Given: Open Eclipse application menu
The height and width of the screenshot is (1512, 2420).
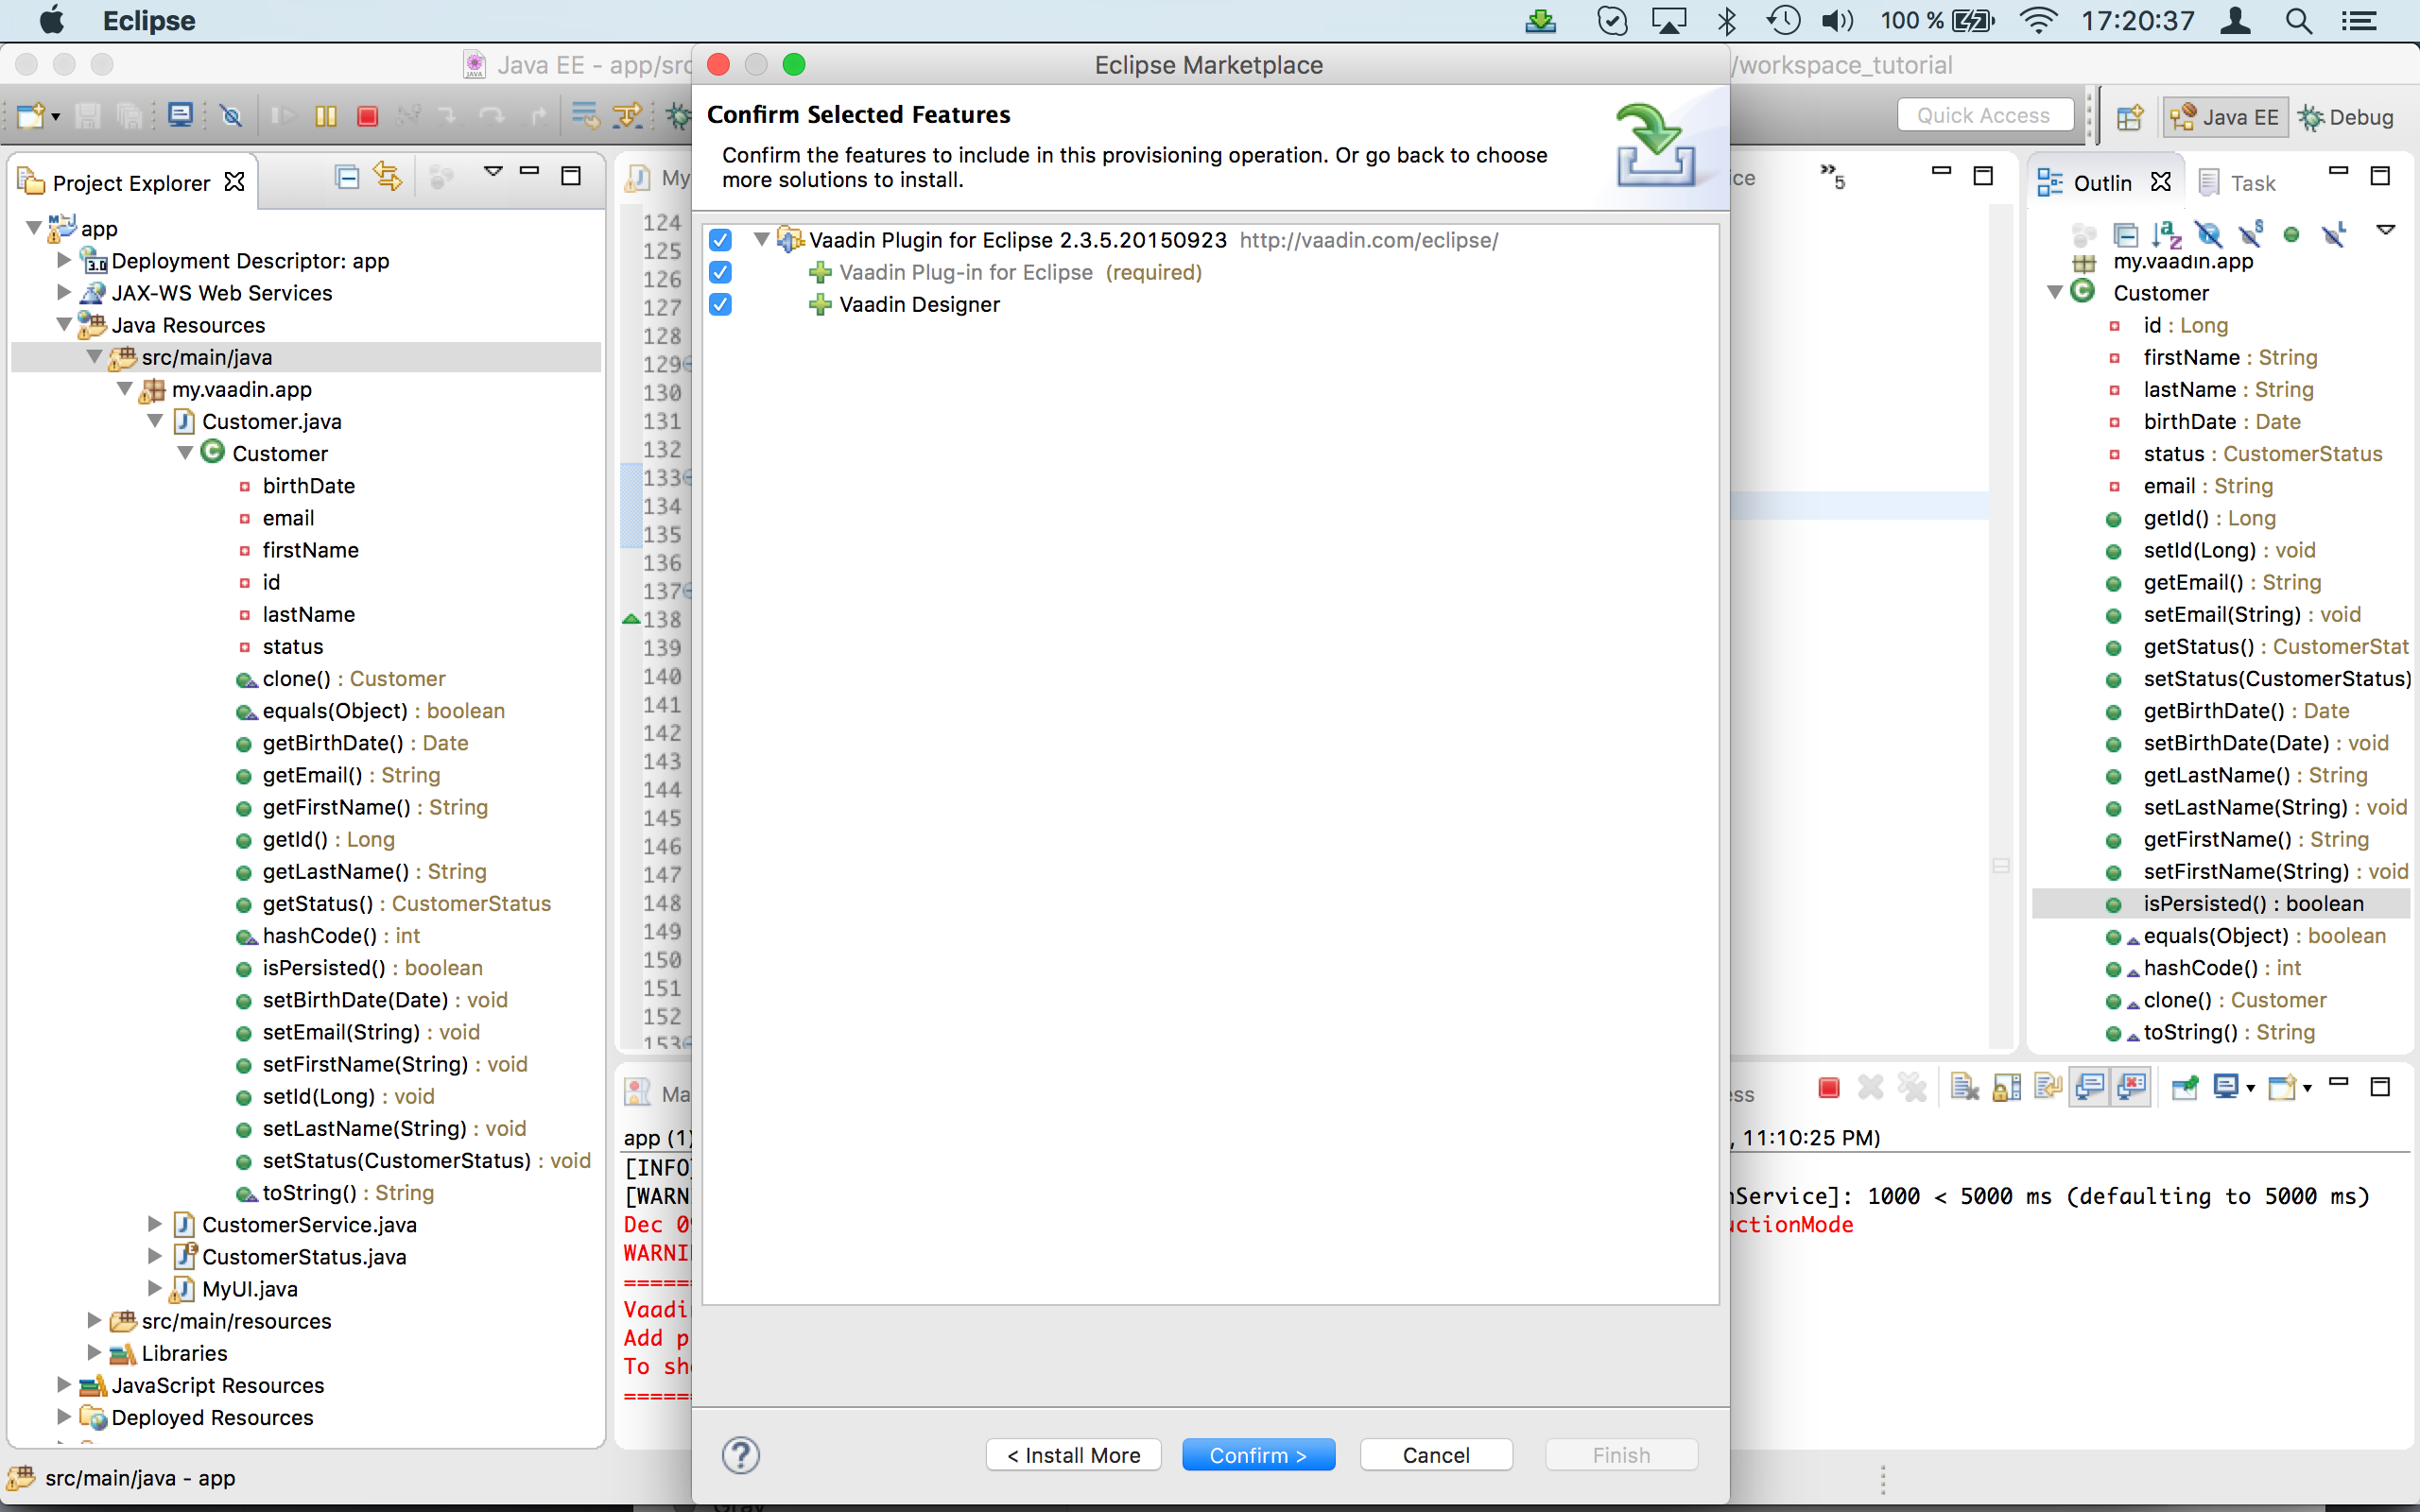Looking at the screenshot, I should (149, 21).
